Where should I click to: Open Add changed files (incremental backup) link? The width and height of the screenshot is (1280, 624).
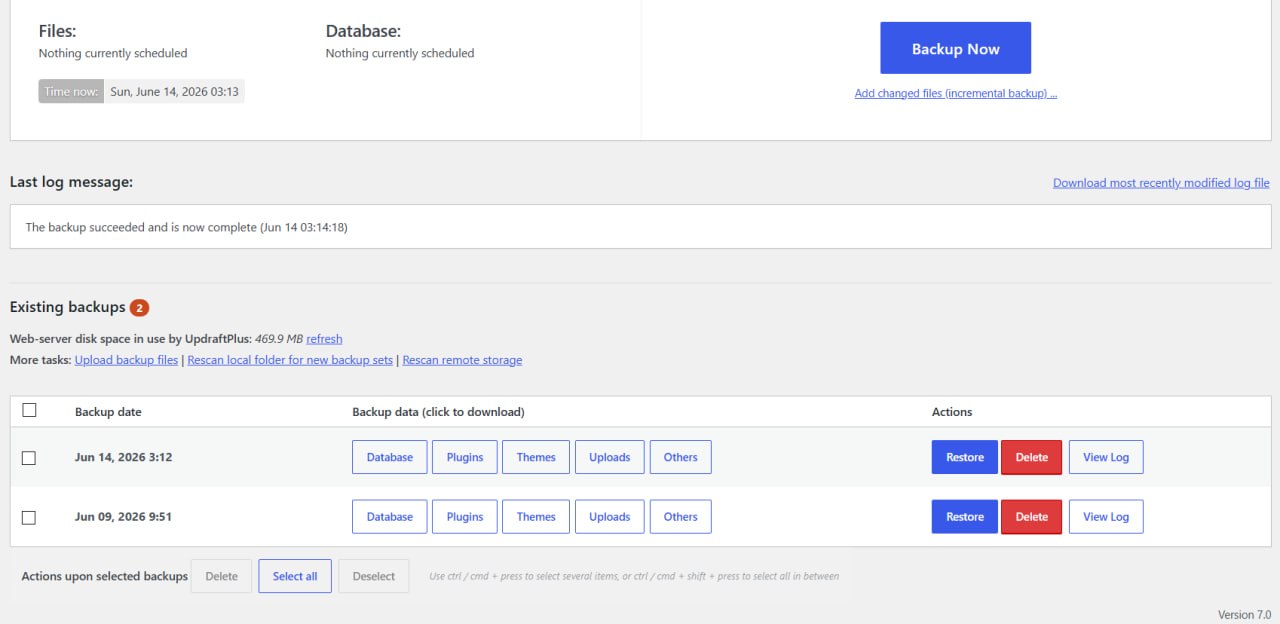tap(955, 93)
